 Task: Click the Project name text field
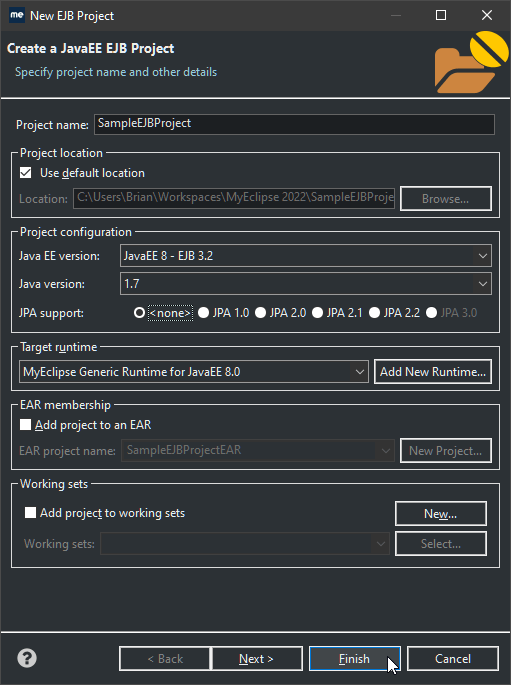(x=294, y=124)
